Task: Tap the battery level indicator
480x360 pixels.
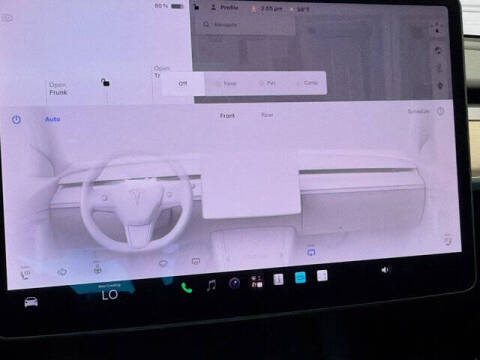Action: coord(169,6)
